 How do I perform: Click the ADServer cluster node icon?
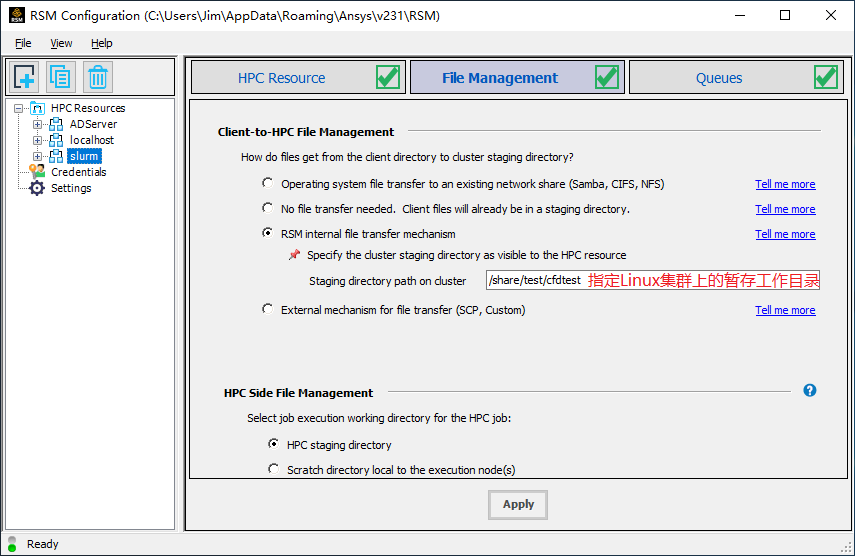tap(56, 124)
